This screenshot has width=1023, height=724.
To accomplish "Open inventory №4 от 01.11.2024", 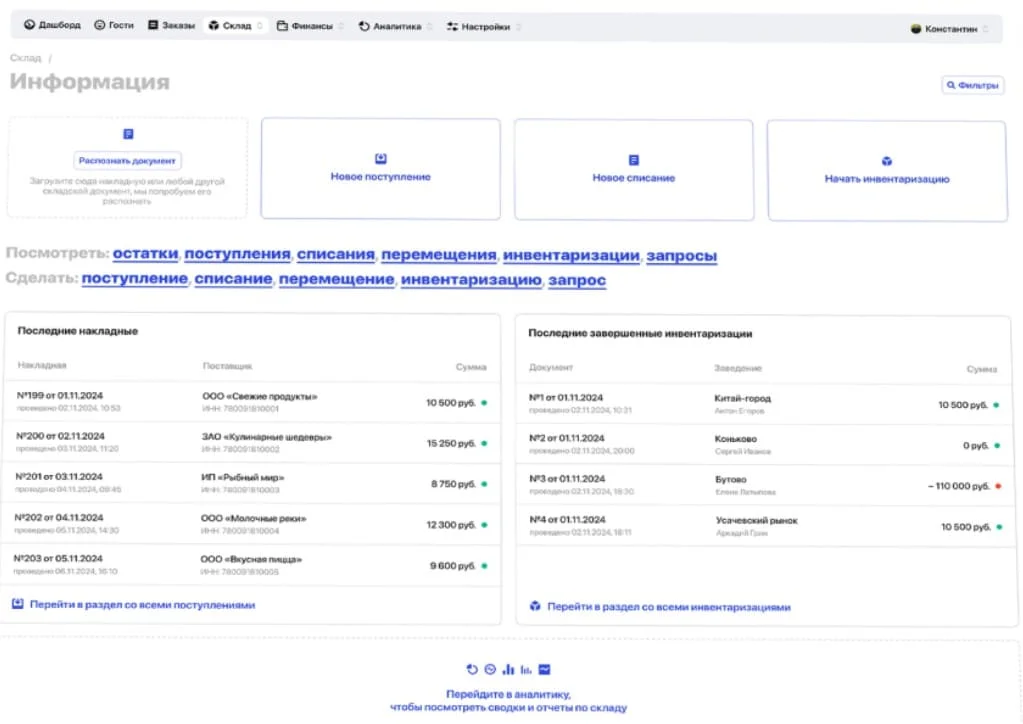I will click(568, 520).
